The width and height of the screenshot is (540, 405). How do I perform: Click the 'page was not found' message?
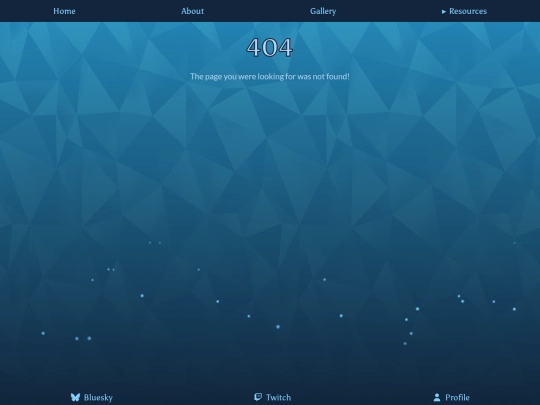pyautogui.click(x=270, y=76)
